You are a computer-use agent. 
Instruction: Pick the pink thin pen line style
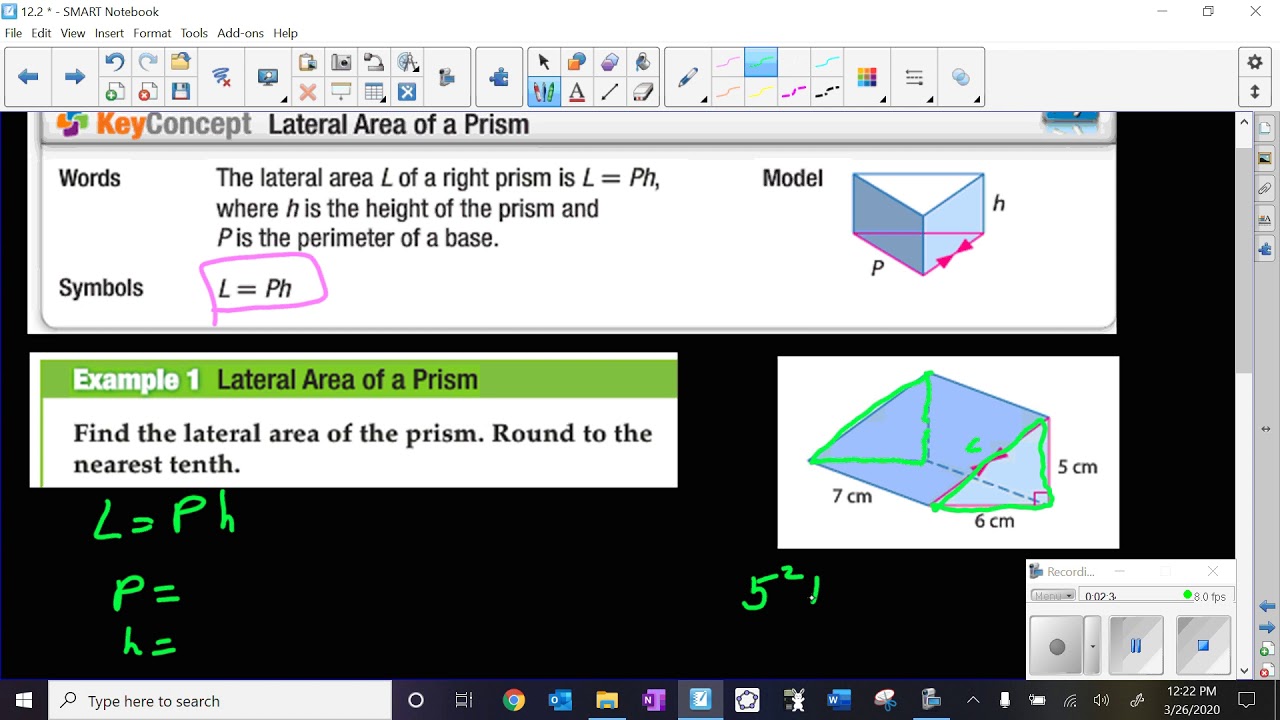[x=727, y=63]
